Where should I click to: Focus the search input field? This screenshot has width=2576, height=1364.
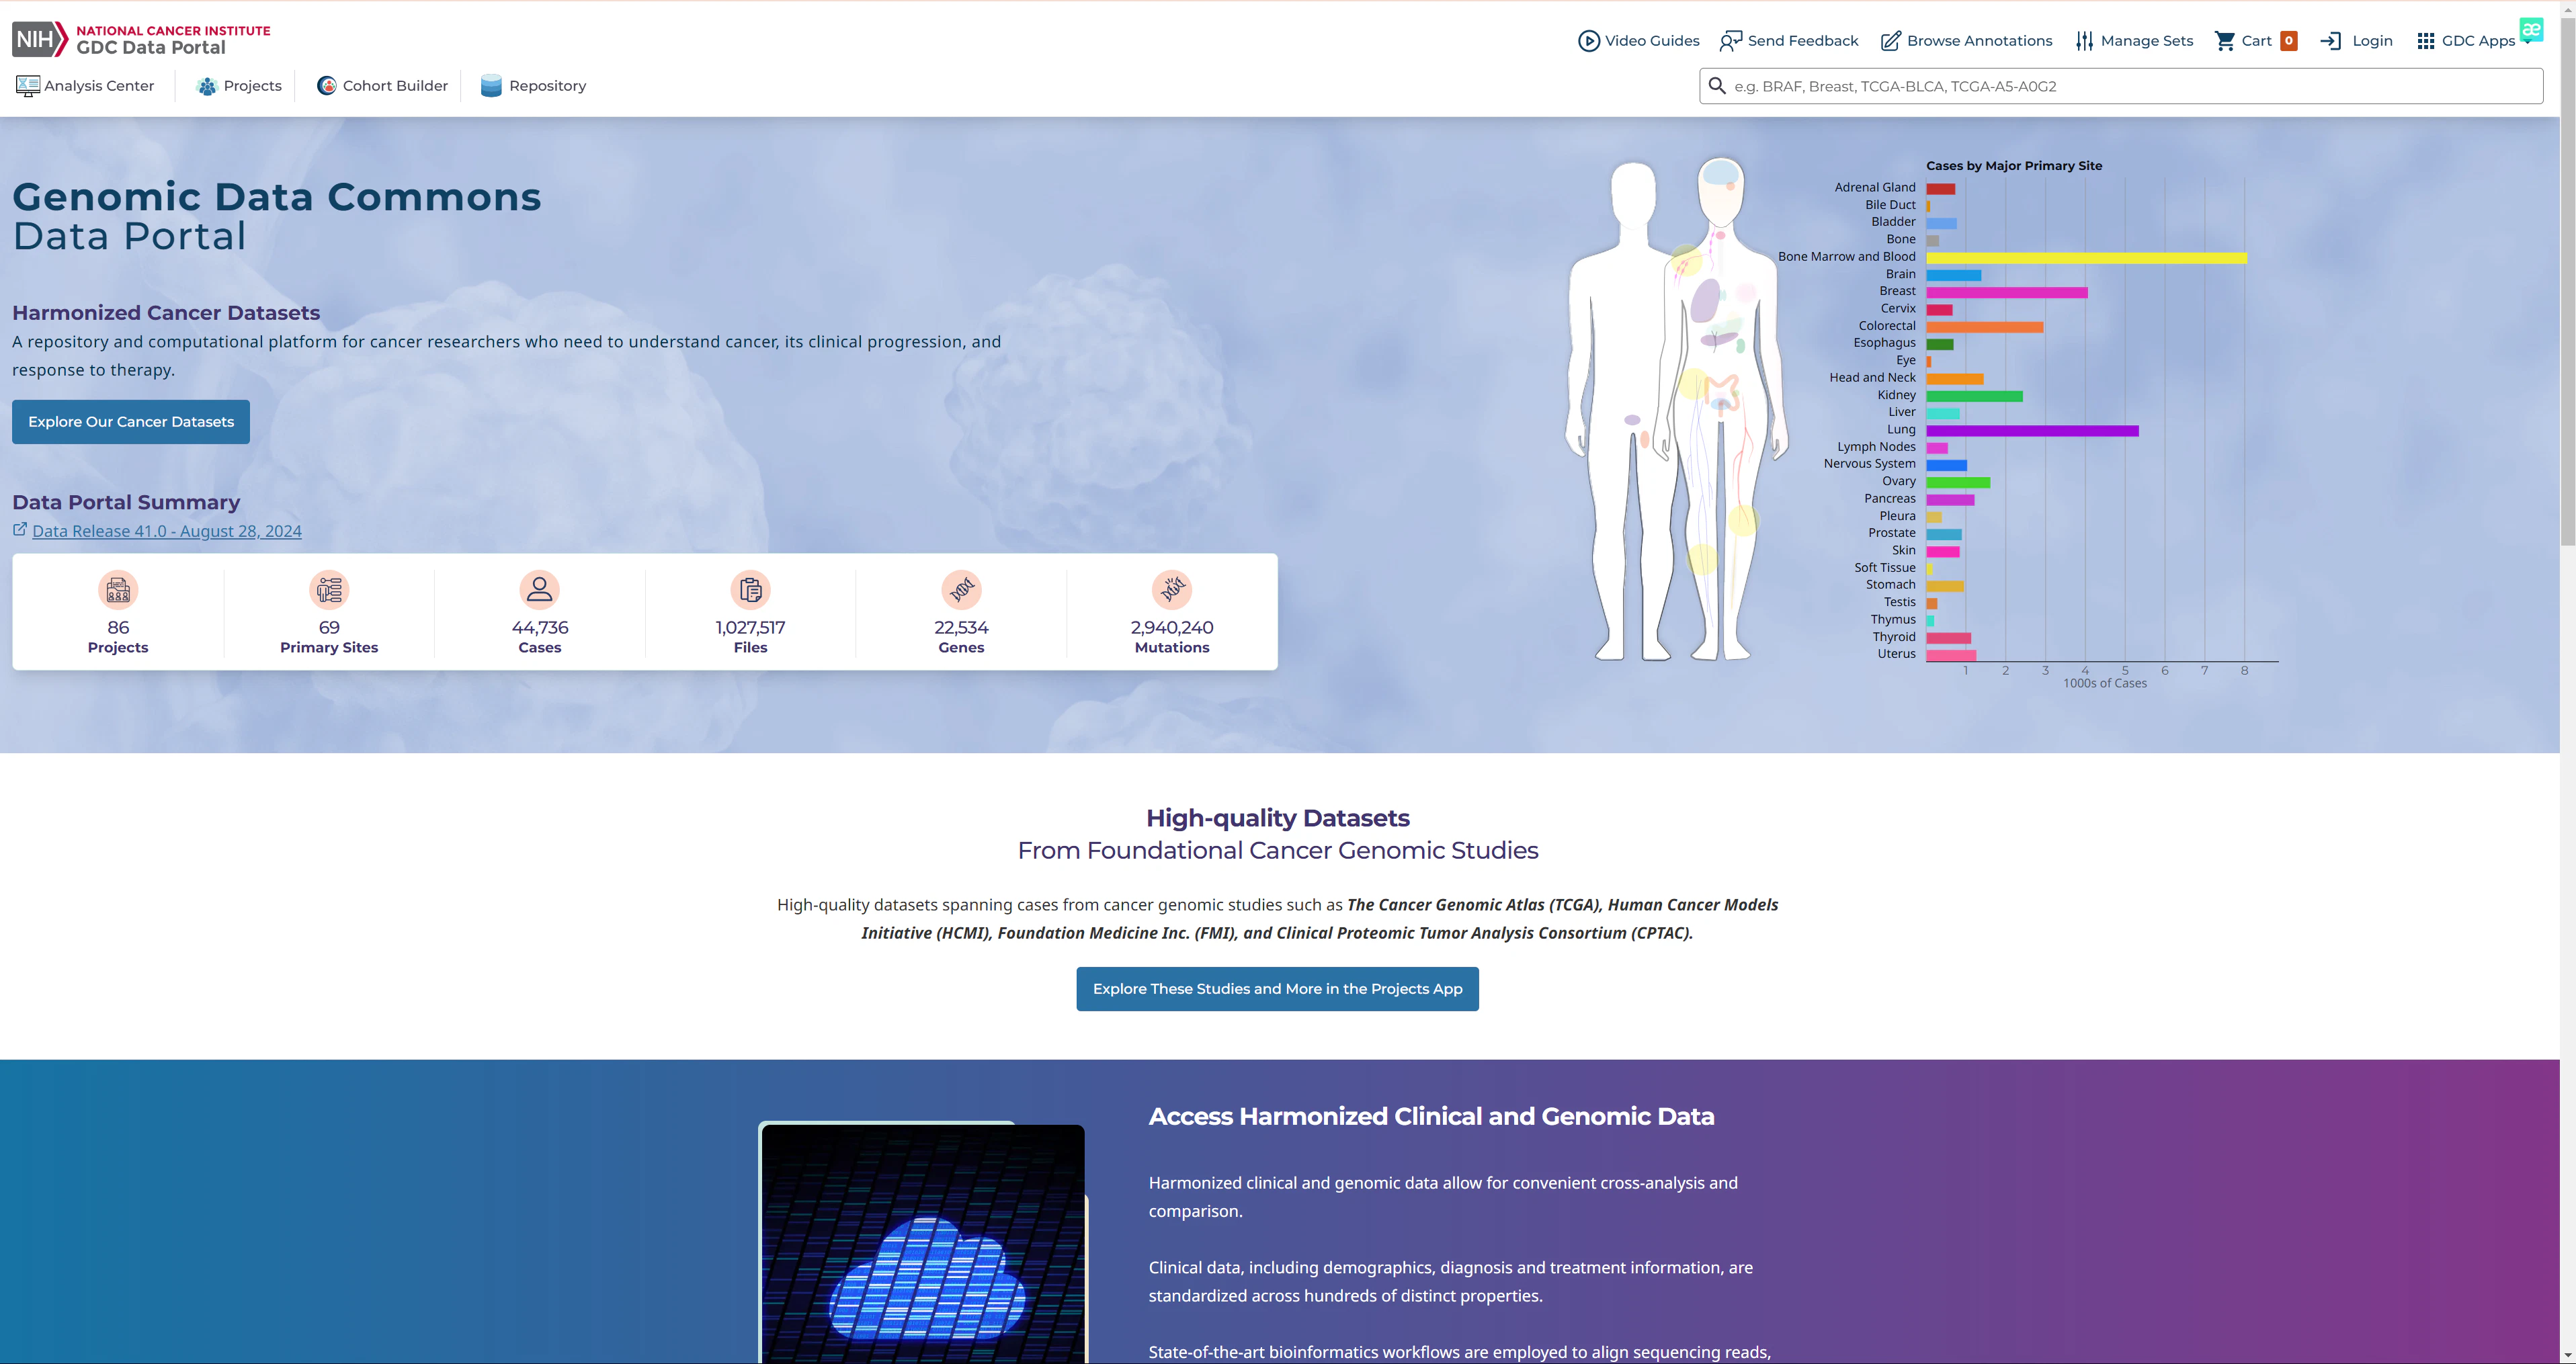click(x=2121, y=86)
